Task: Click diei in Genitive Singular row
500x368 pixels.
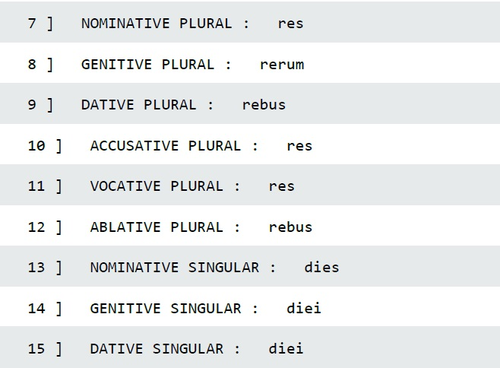Action: pos(304,308)
